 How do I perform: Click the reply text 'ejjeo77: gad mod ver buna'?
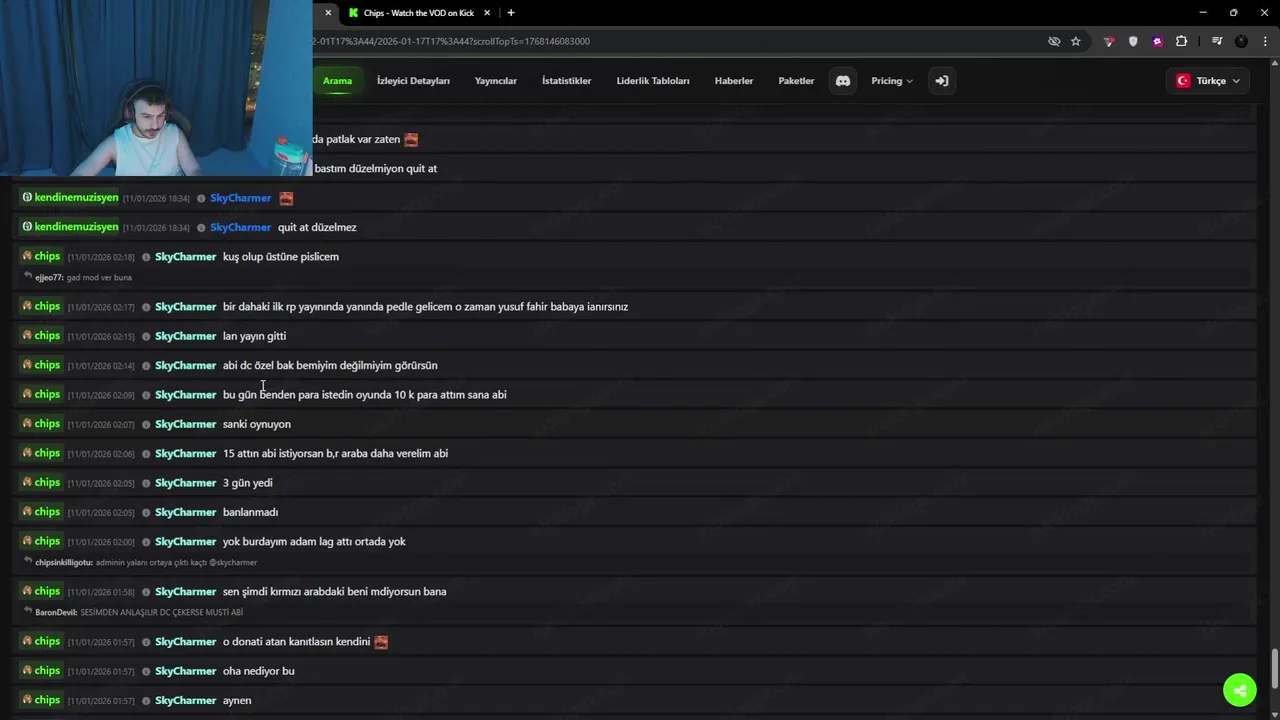tap(84, 277)
